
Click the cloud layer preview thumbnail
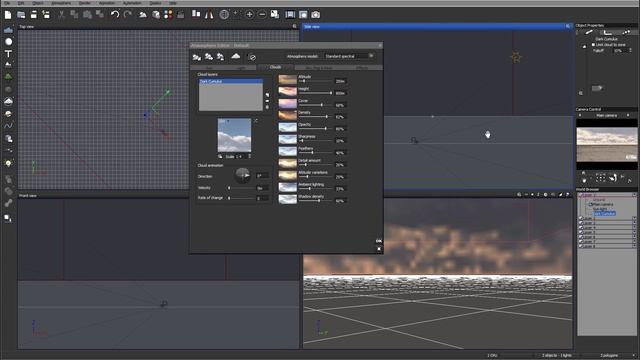point(234,135)
